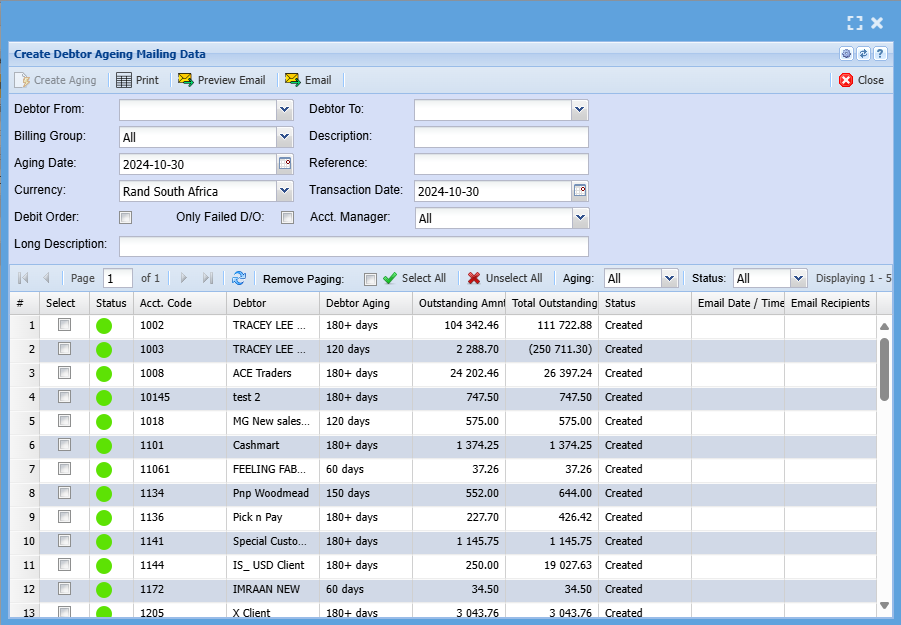Click the Close button in the toolbar
Image resolution: width=901 pixels, height=625 pixels.
pyautogui.click(x=861, y=80)
